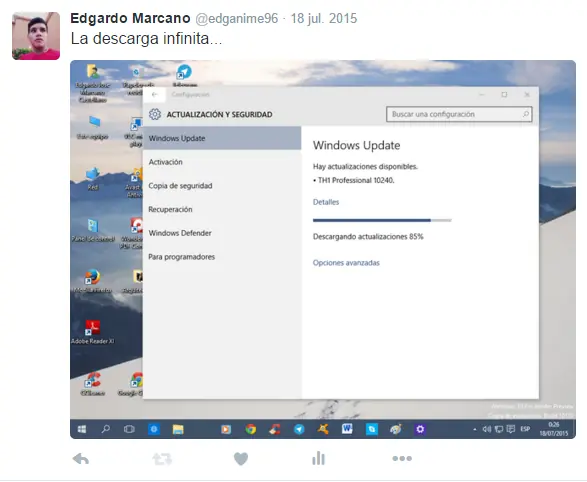Select Windows Update in the sidebar

pyautogui.click(x=222, y=138)
